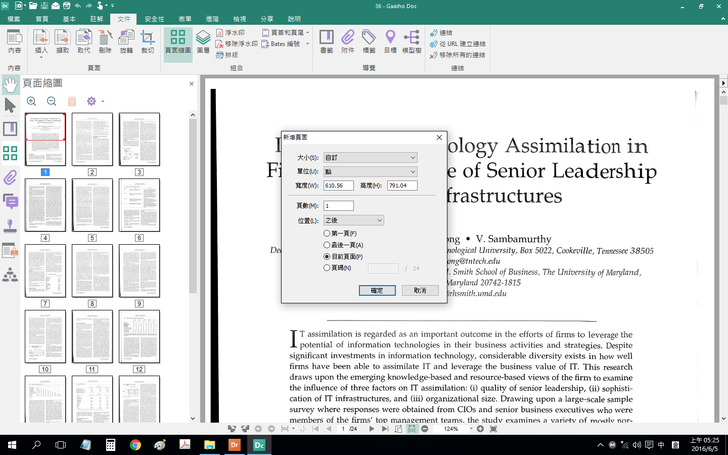Screen dimensions: 728x455
Task: Click the 插入 (Insert page) ribbon icon
Action: [41, 40]
